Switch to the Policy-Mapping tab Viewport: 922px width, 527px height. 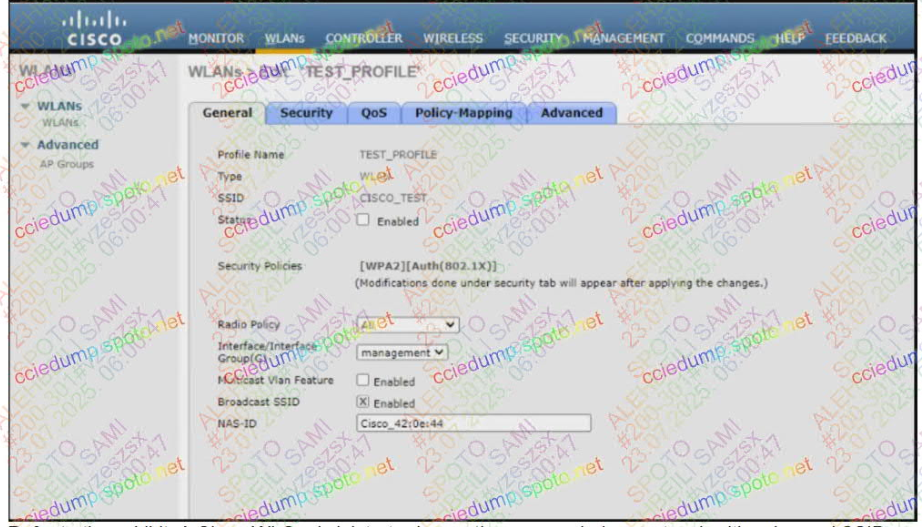point(463,113)
